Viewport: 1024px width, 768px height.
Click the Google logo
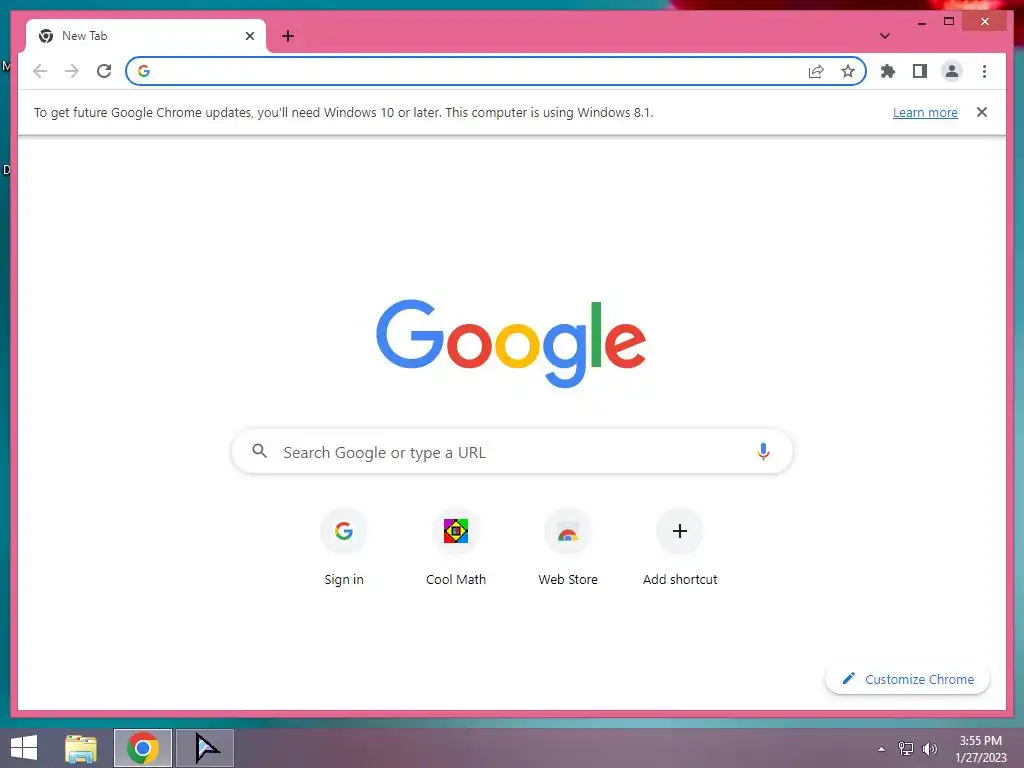pyautogui.click(x=511, y=344)
